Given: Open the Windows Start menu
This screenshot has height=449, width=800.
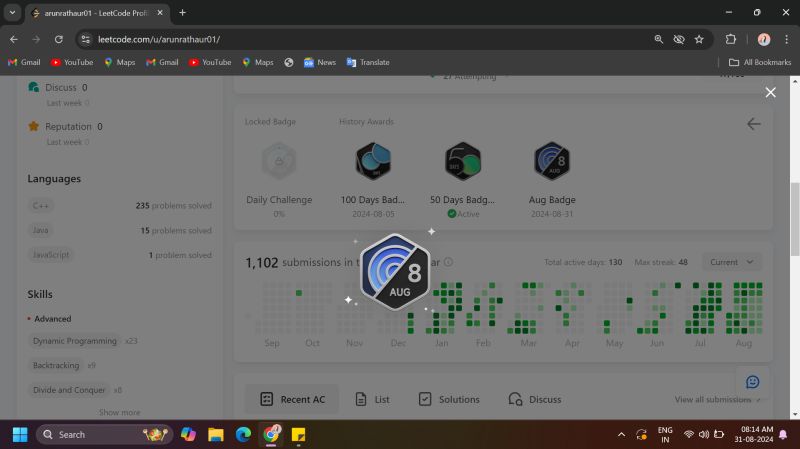Looking at the screenshot, I should tap(20, 435).
